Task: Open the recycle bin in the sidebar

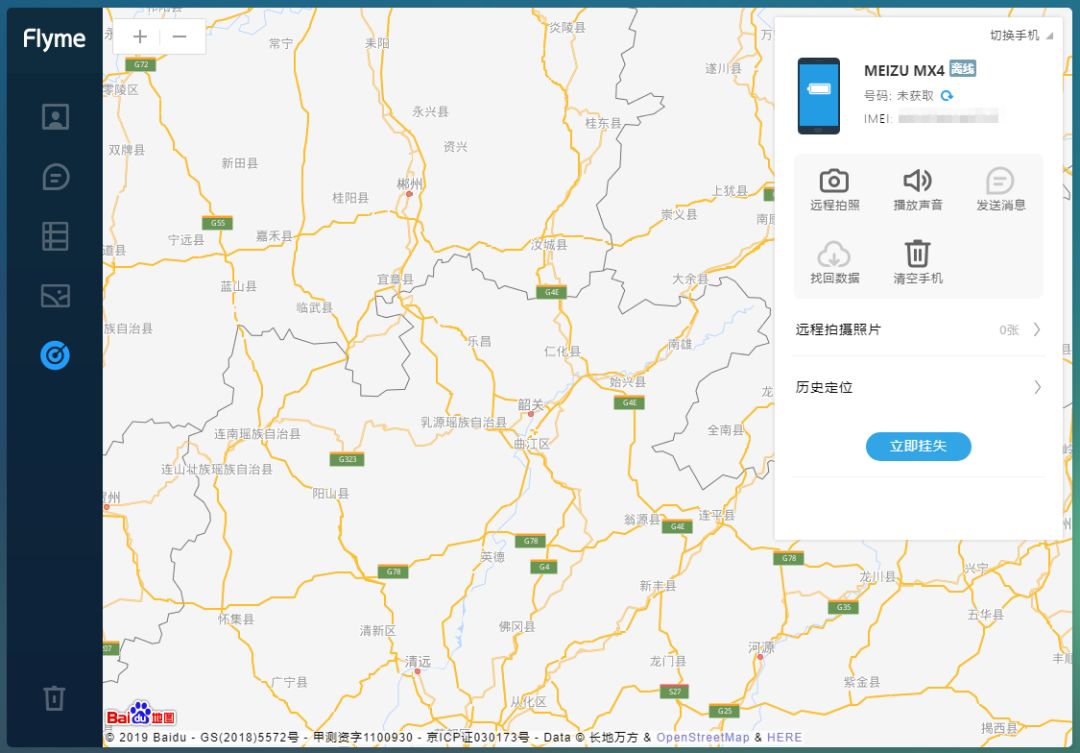Action: [55, 697]
